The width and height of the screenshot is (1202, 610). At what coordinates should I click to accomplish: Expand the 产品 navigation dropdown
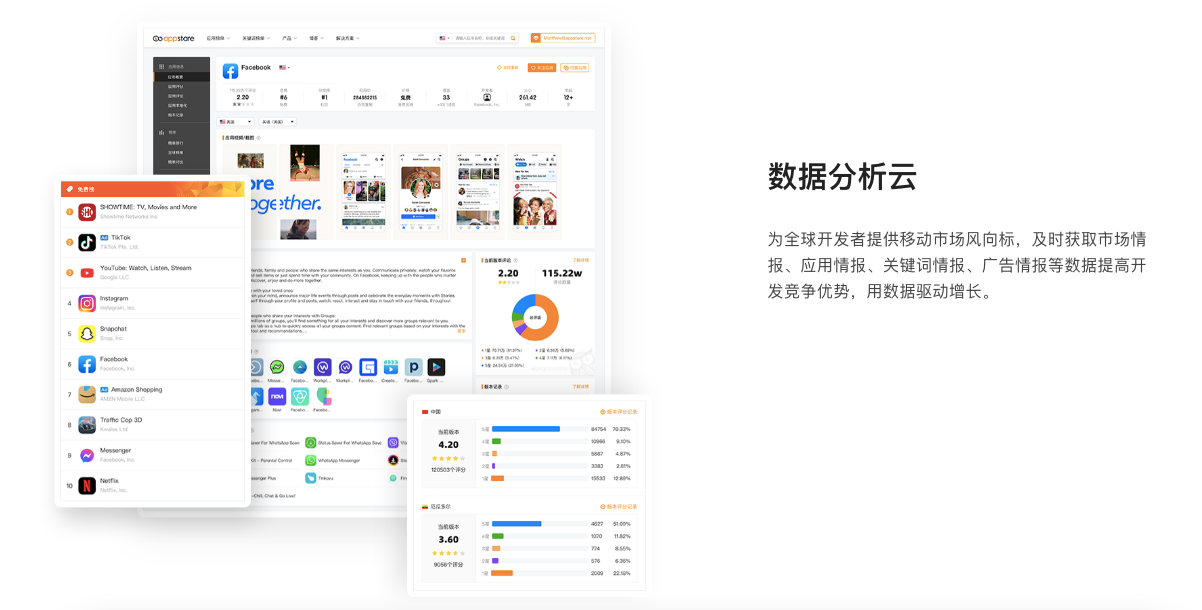pyautogui.click(x=289, y=38)
